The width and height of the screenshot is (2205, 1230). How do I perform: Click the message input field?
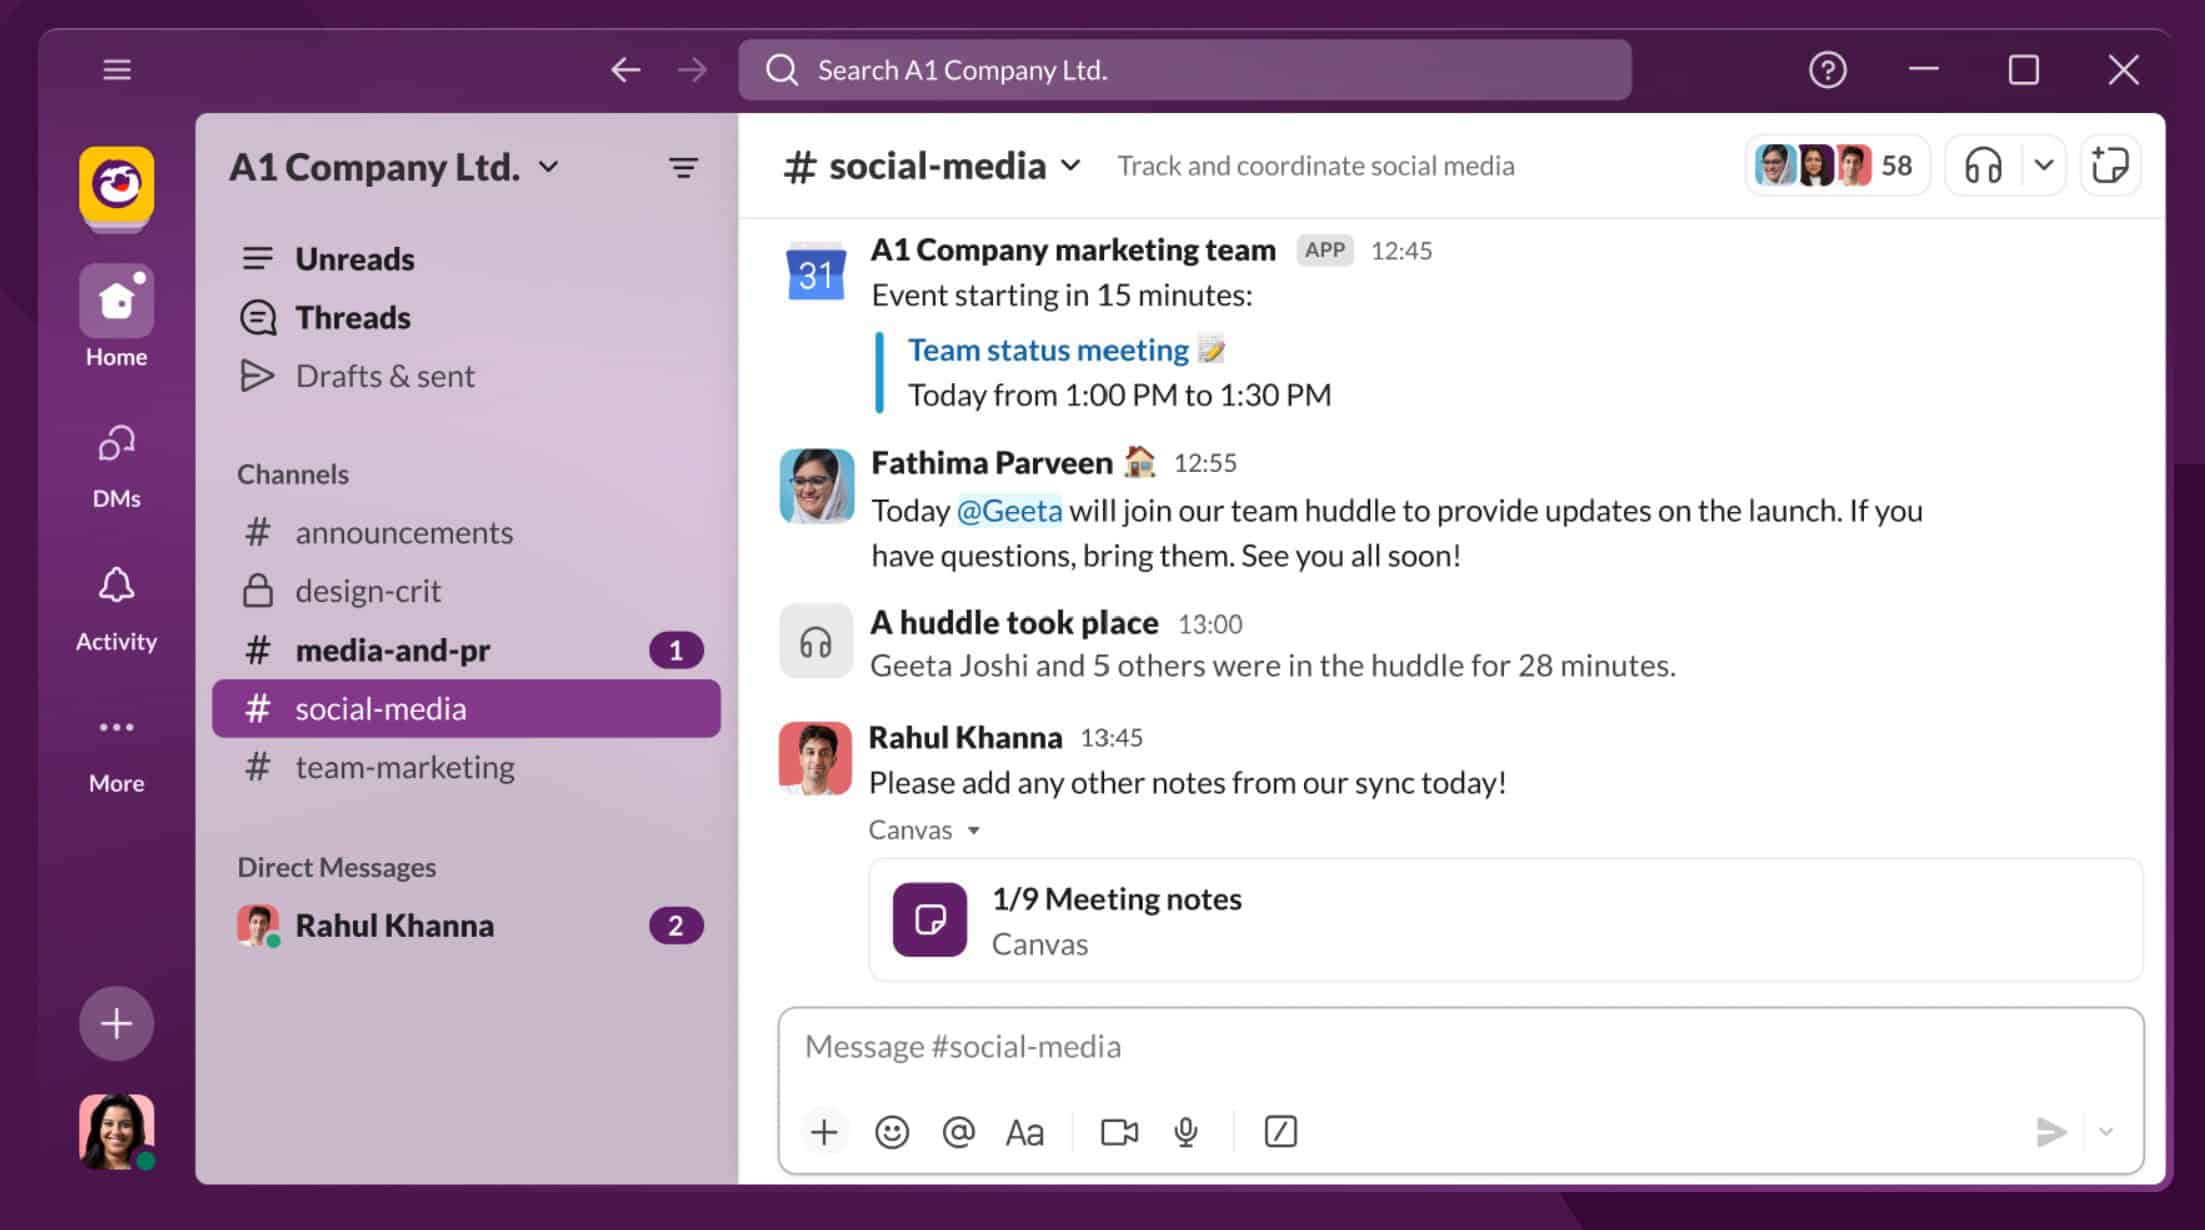(x=1458, y=1045)
